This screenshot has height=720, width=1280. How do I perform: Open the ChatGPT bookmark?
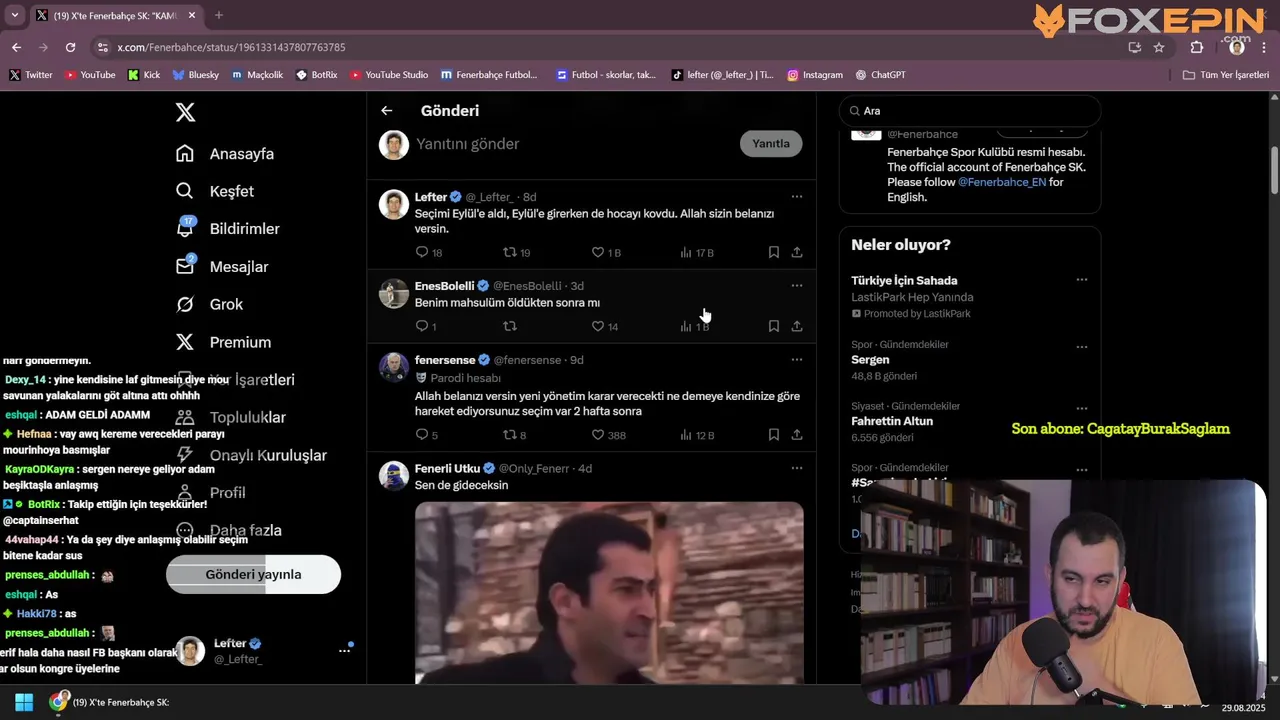(x=881, y=75)
